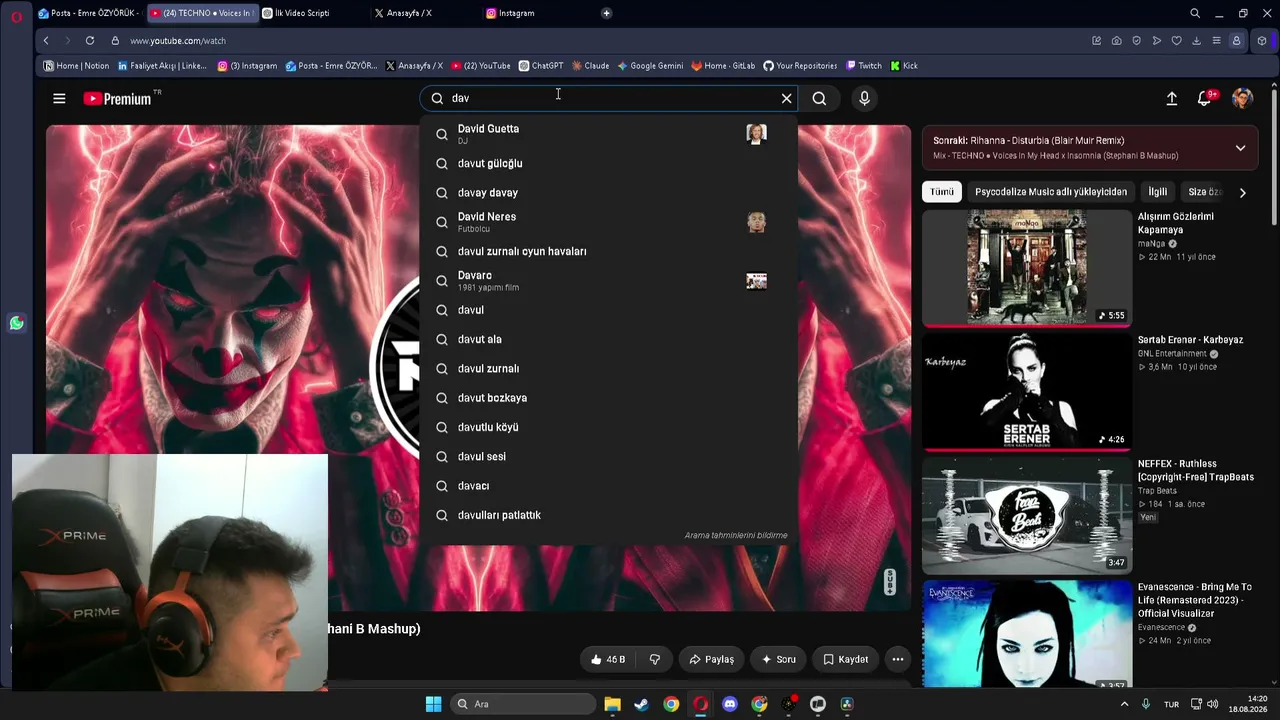Viewport: 1280px width, 720px height.
Task: Switch to the 'Posta - Emre ÖZYÖRÜK' tab
Action: pyautogui.click(x=89, y=13)
